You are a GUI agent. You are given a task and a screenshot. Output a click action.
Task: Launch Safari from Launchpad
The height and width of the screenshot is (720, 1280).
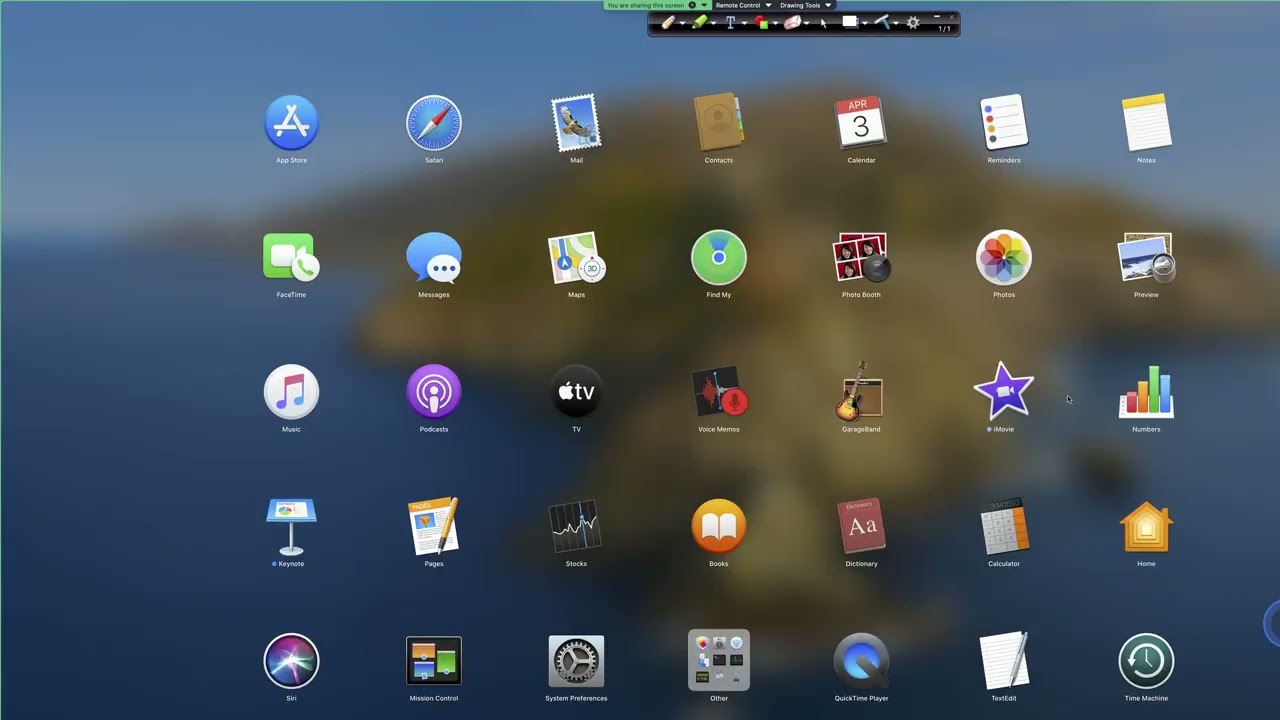pyautogui.click(x=434, y=122)
